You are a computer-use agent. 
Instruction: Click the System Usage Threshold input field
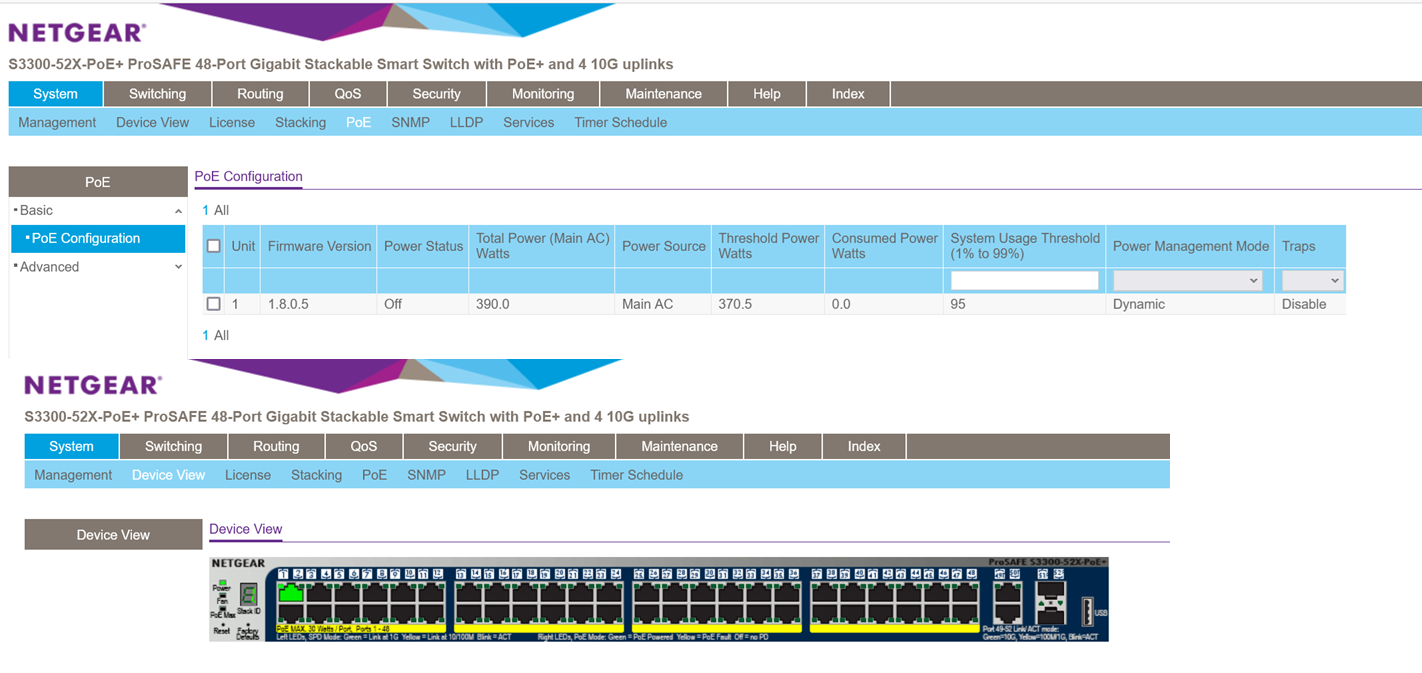pyautogui.click(x=1024, y=281)
